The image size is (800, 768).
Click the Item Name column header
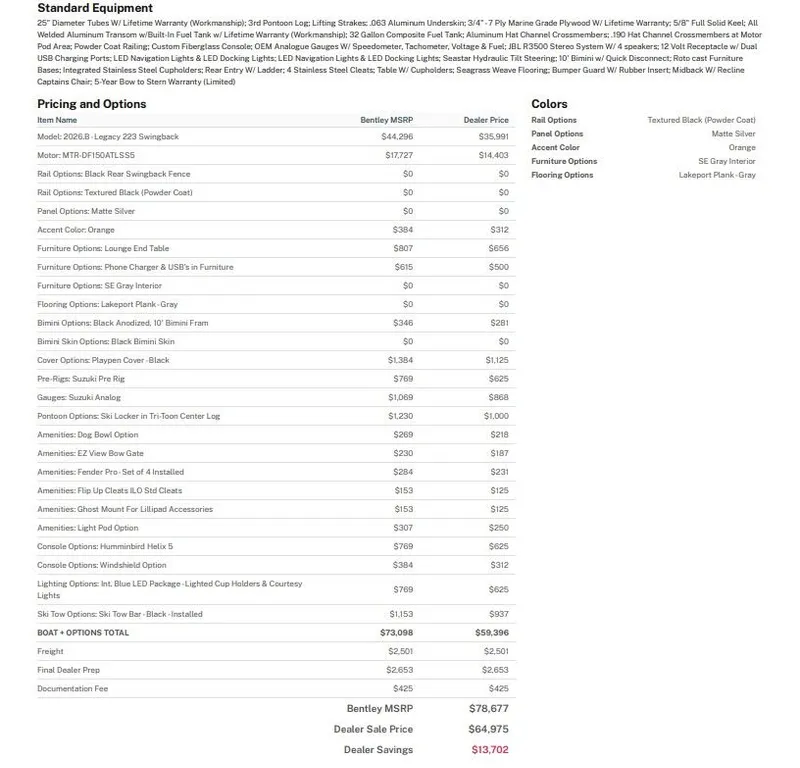(57, 120)
